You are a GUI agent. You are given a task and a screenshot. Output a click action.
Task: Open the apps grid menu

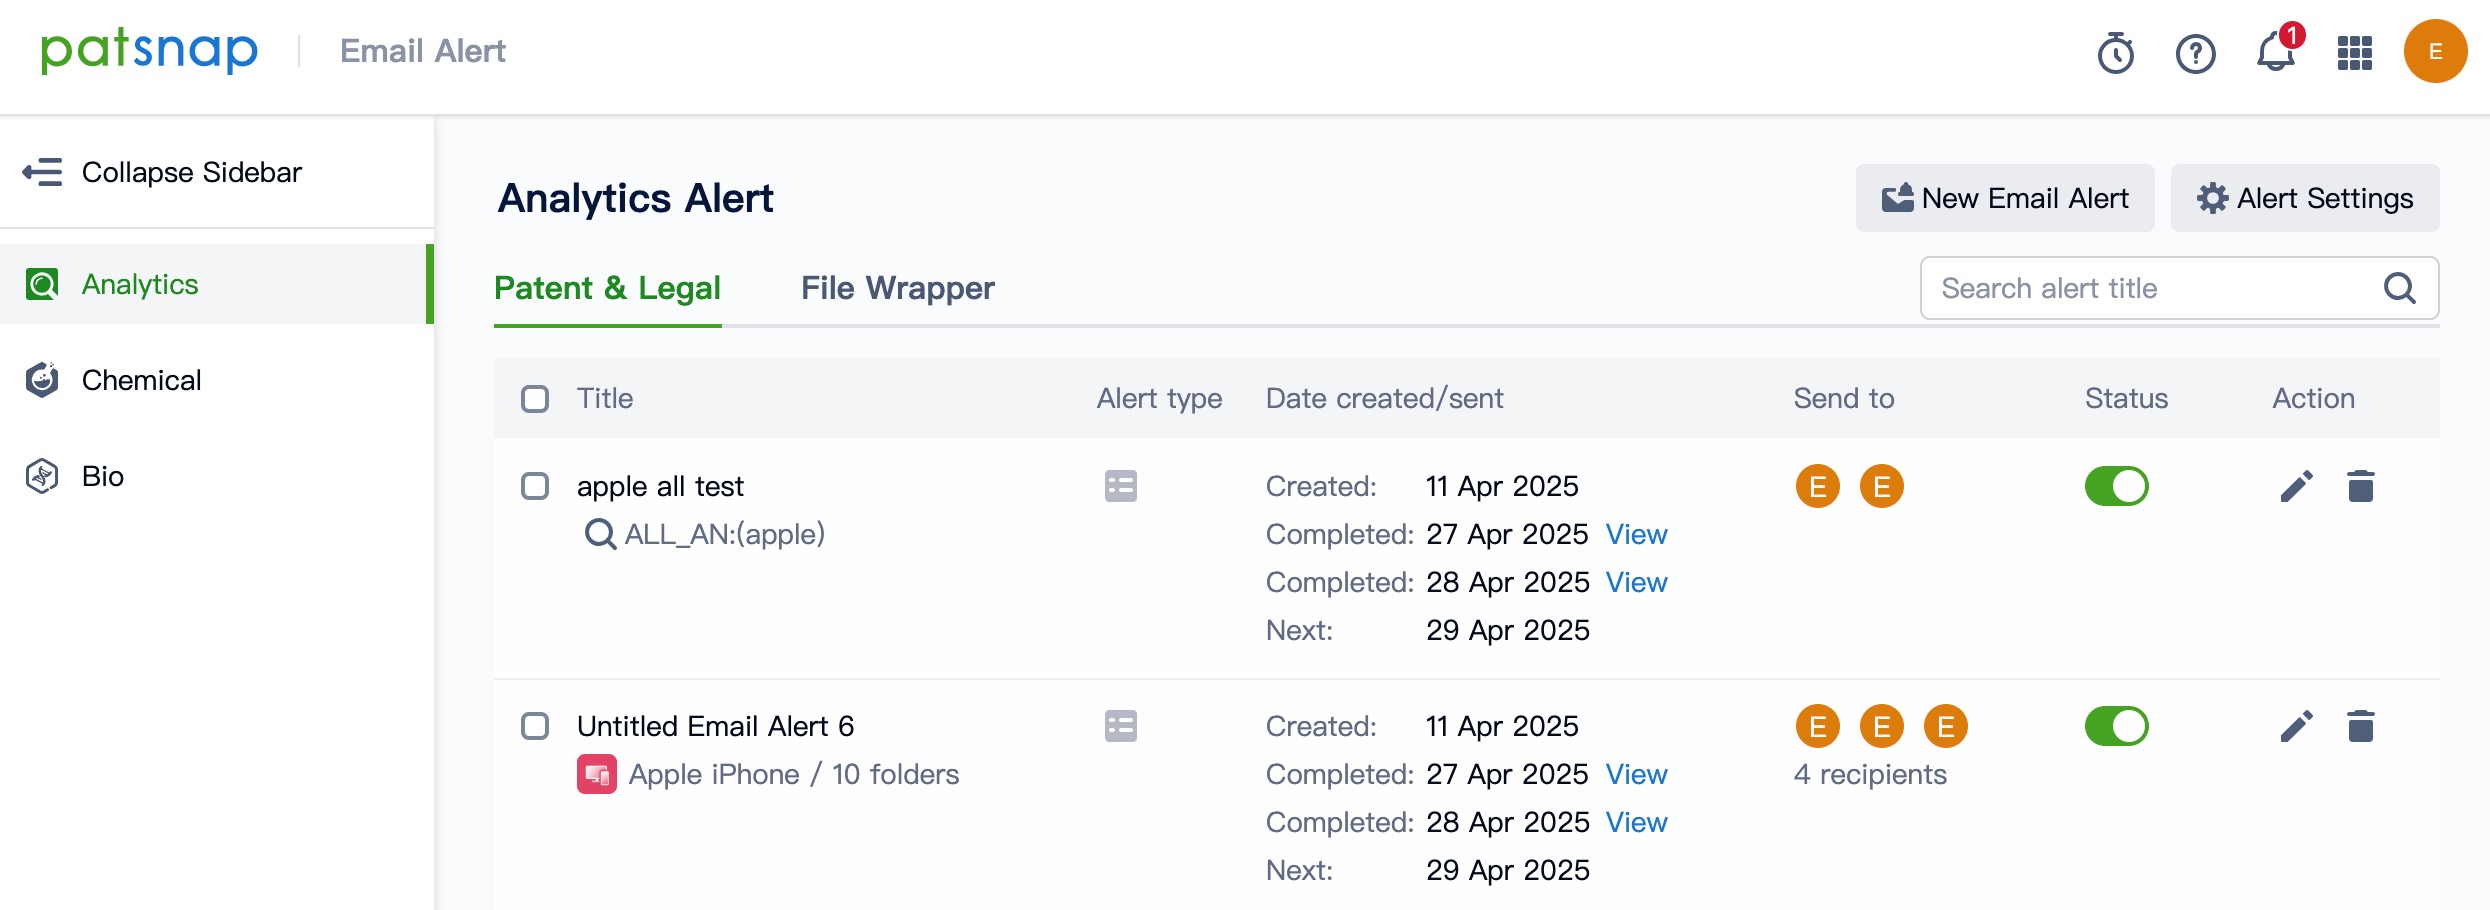[x=2355, y=53]
